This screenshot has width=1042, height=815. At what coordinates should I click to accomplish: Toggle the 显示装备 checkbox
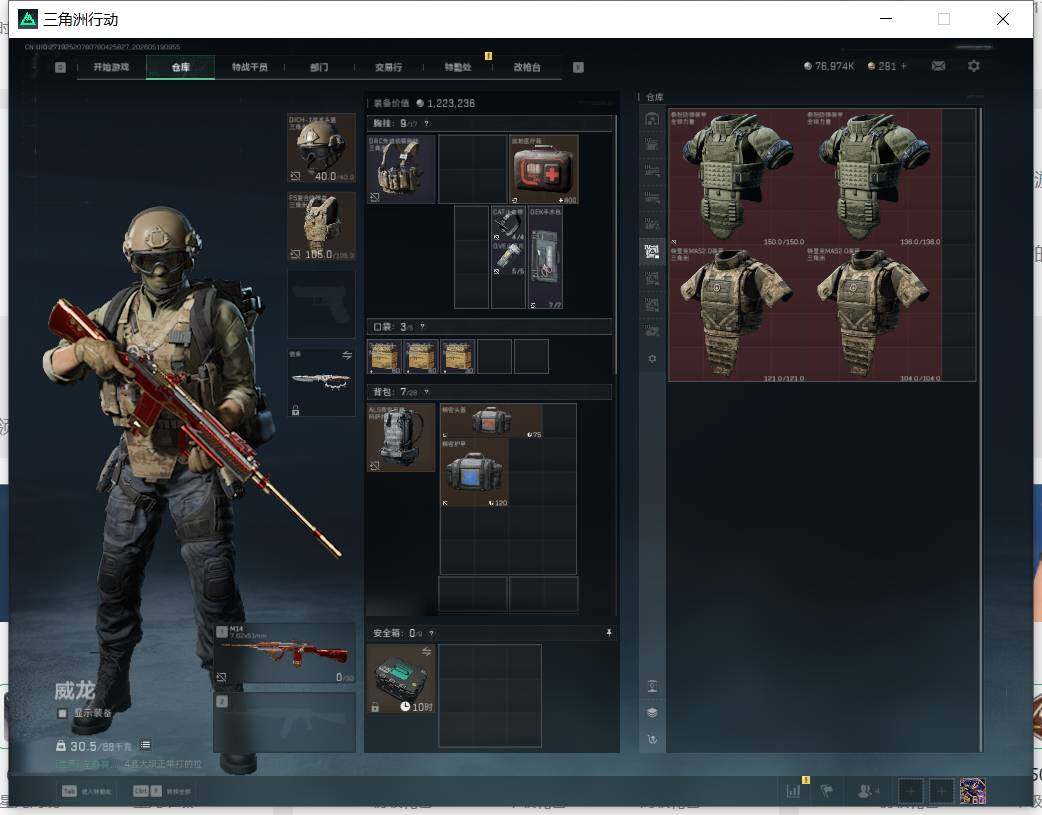click(62, 713)
